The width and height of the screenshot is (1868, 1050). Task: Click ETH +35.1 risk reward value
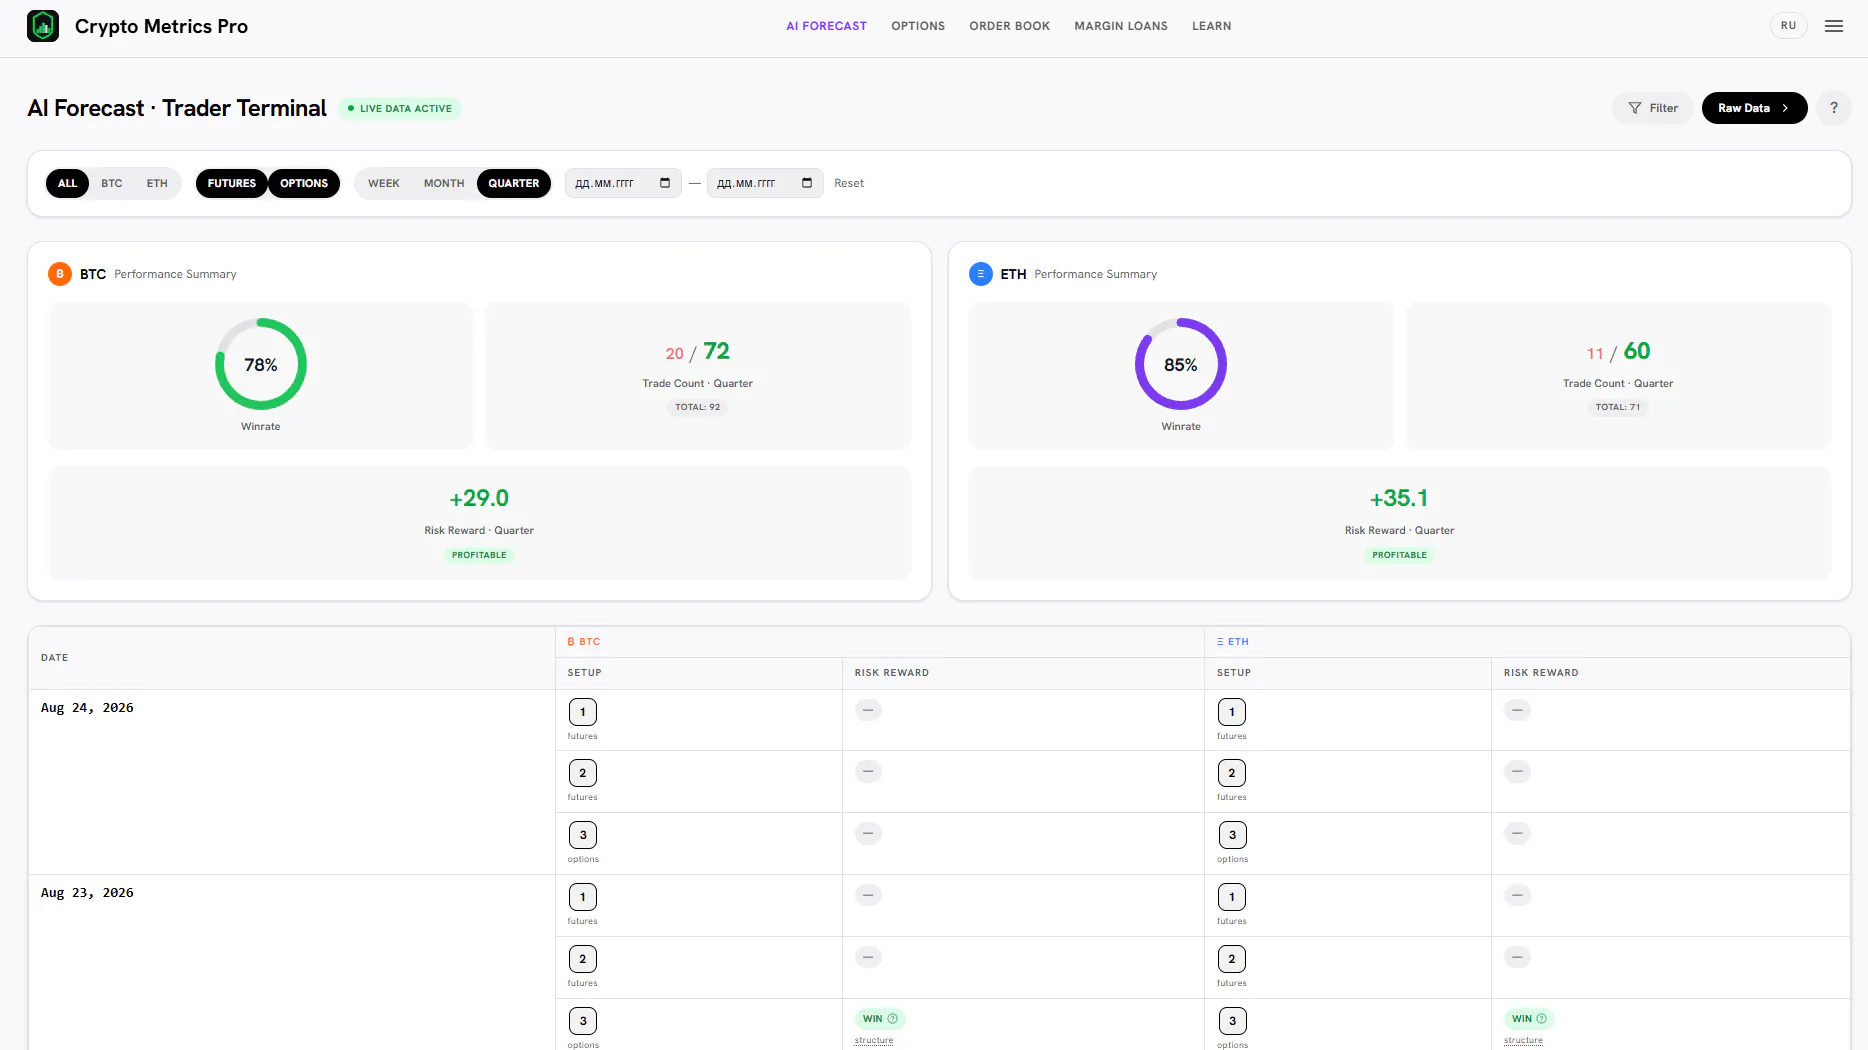tap(1399, 498)
